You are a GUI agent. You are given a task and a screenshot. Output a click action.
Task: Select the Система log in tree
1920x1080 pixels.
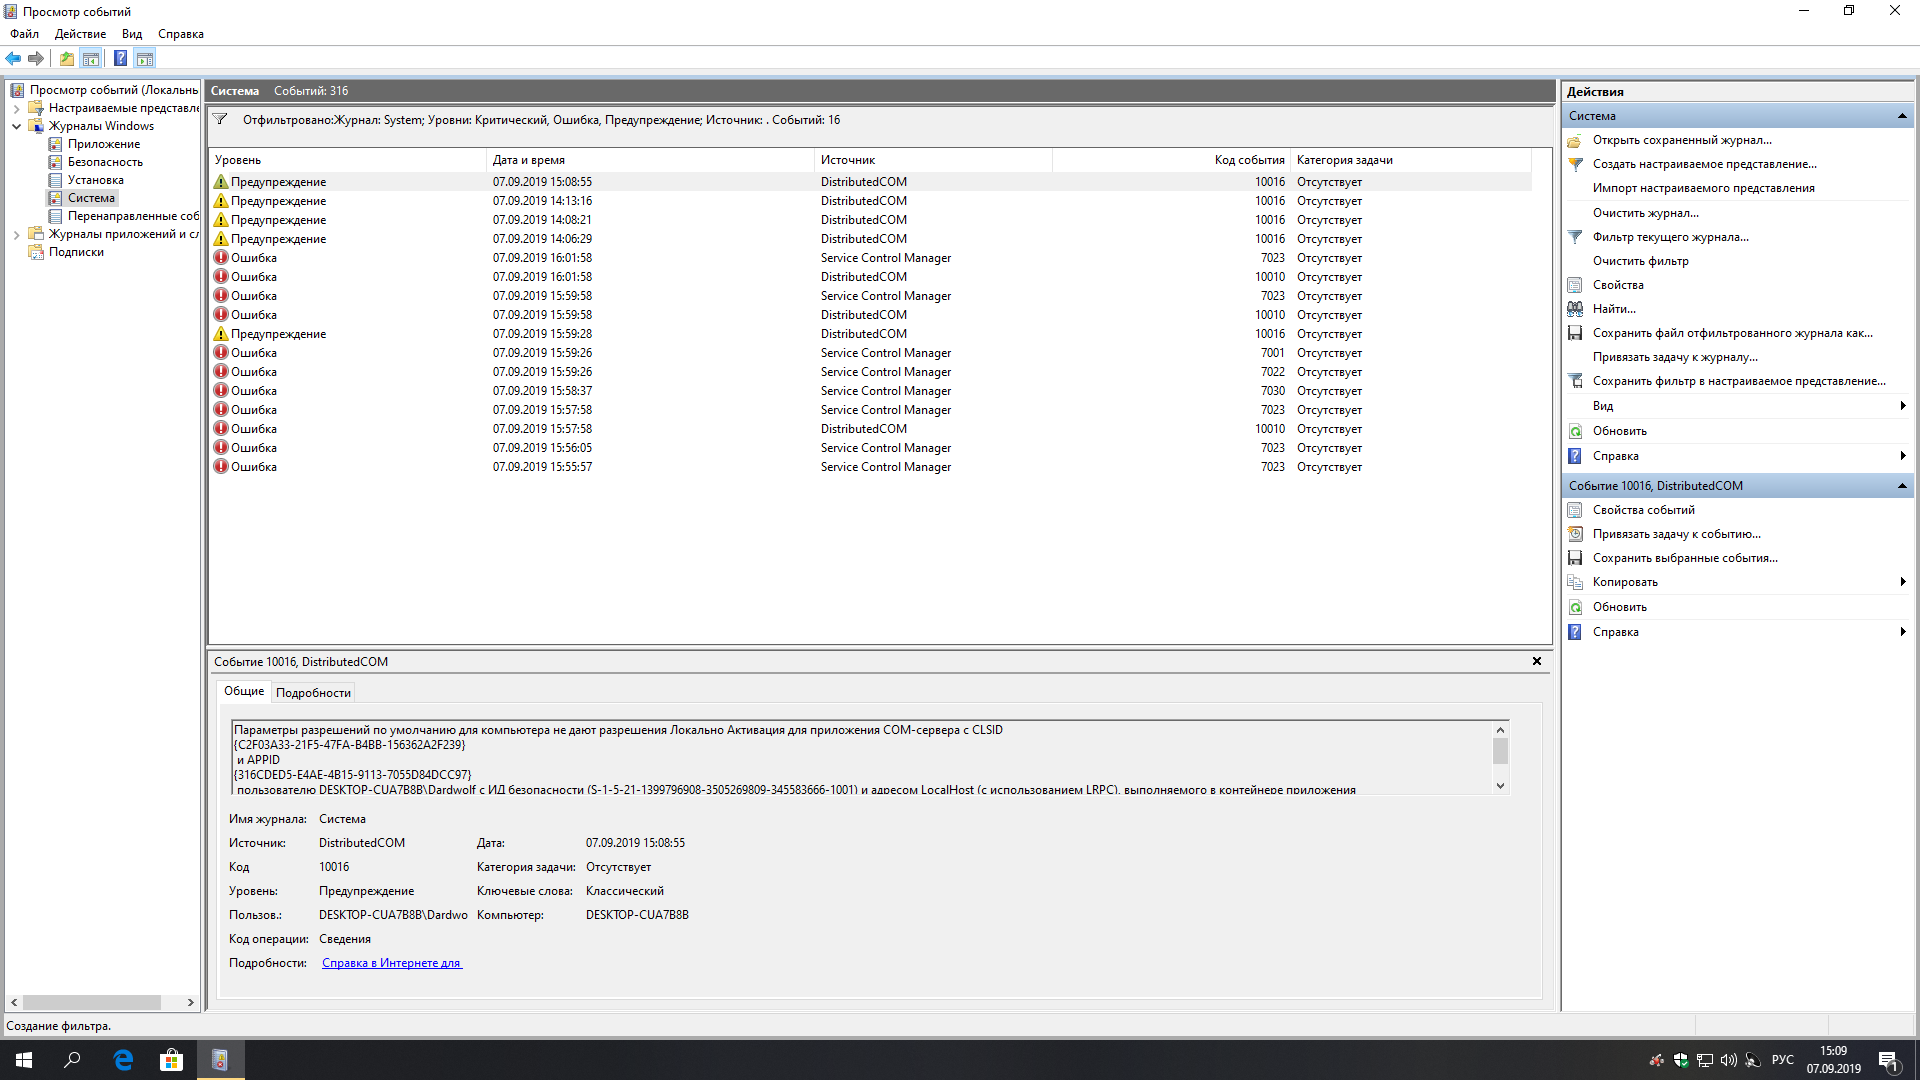(91, 198)
